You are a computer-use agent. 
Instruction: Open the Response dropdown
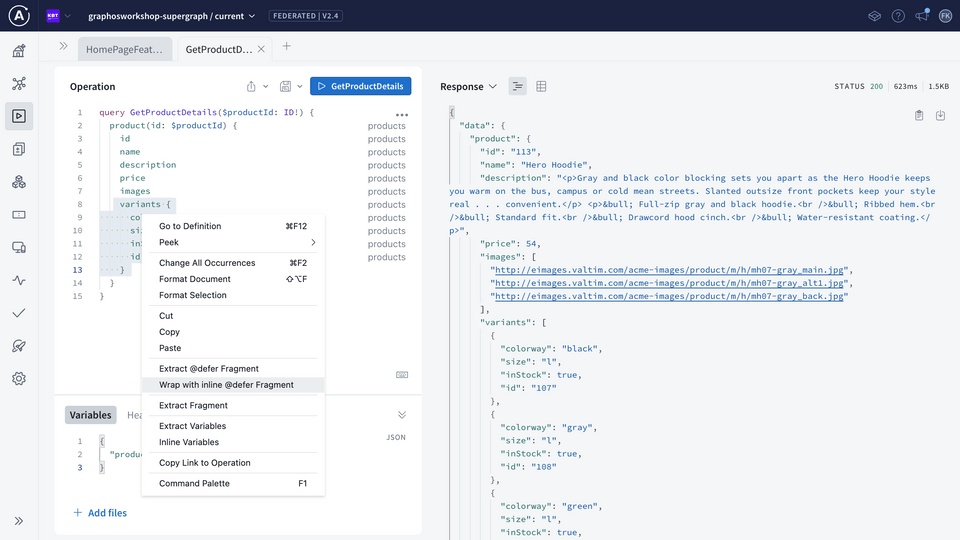468,86
